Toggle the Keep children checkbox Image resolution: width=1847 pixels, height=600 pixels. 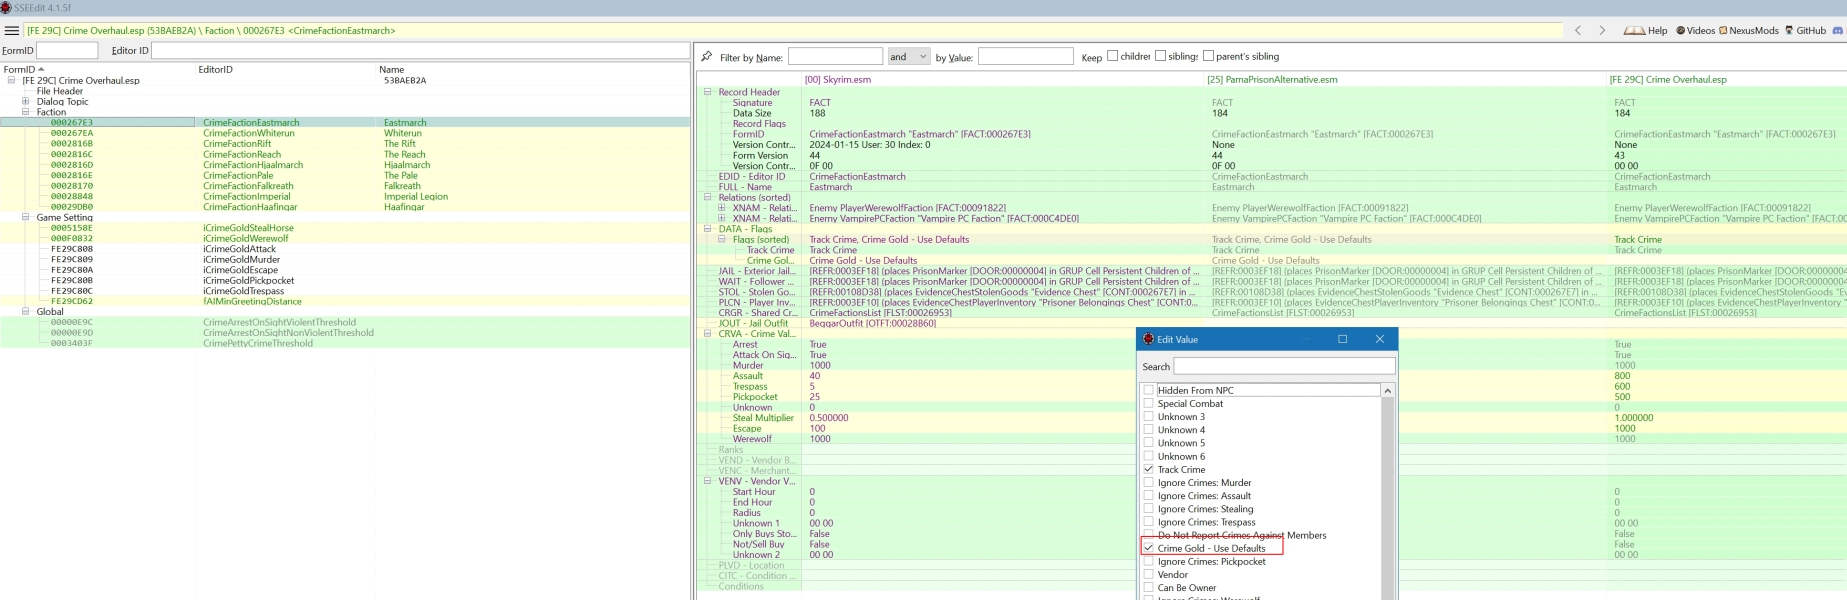click(1112, 56)
